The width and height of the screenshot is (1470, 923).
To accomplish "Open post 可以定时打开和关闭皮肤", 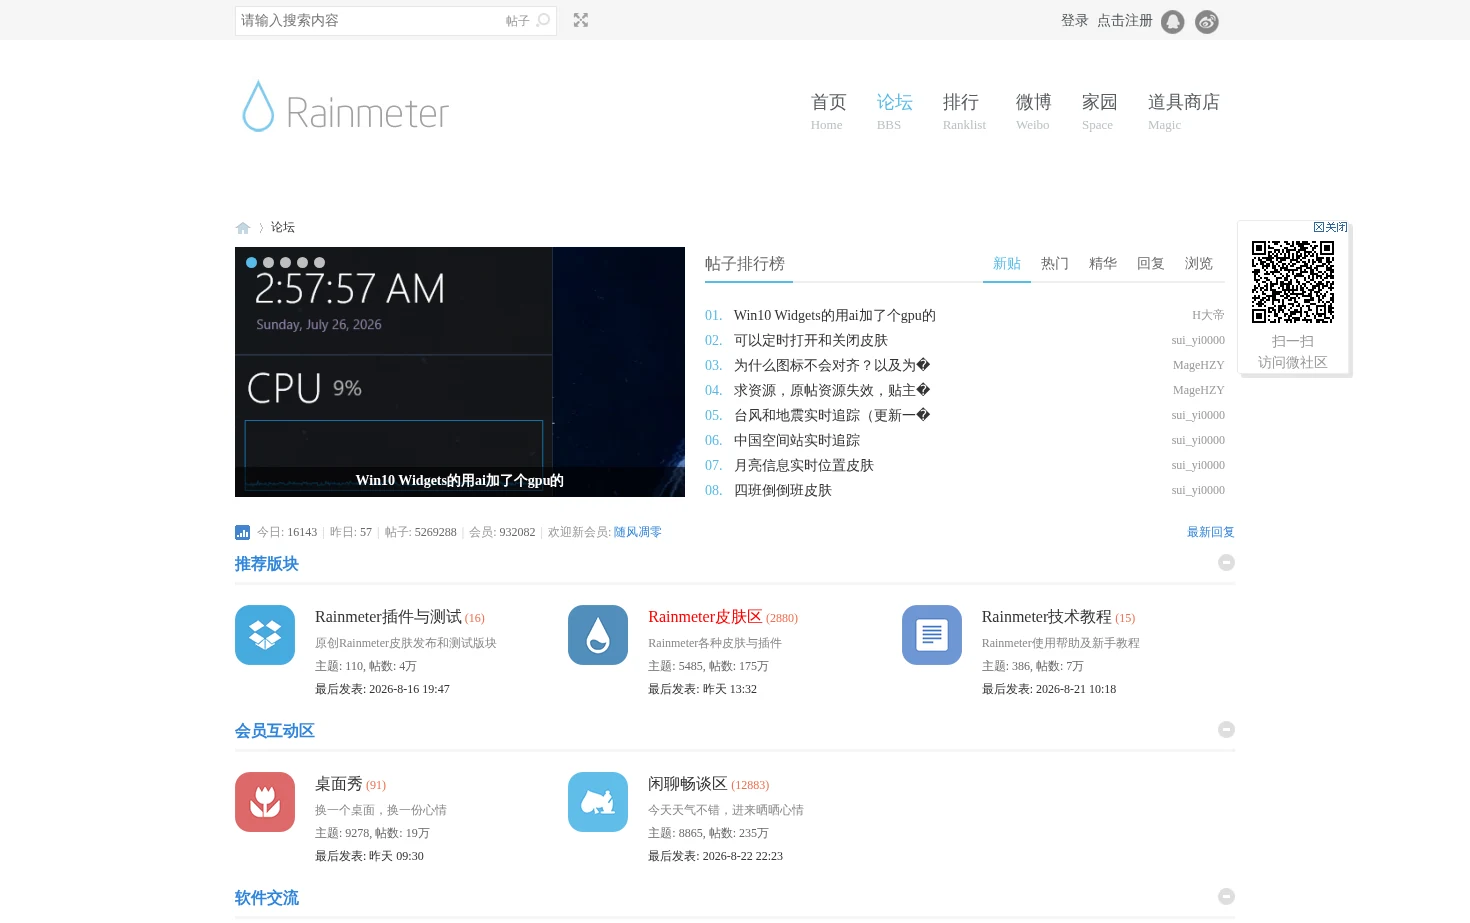I will click(x=811, y=341).
